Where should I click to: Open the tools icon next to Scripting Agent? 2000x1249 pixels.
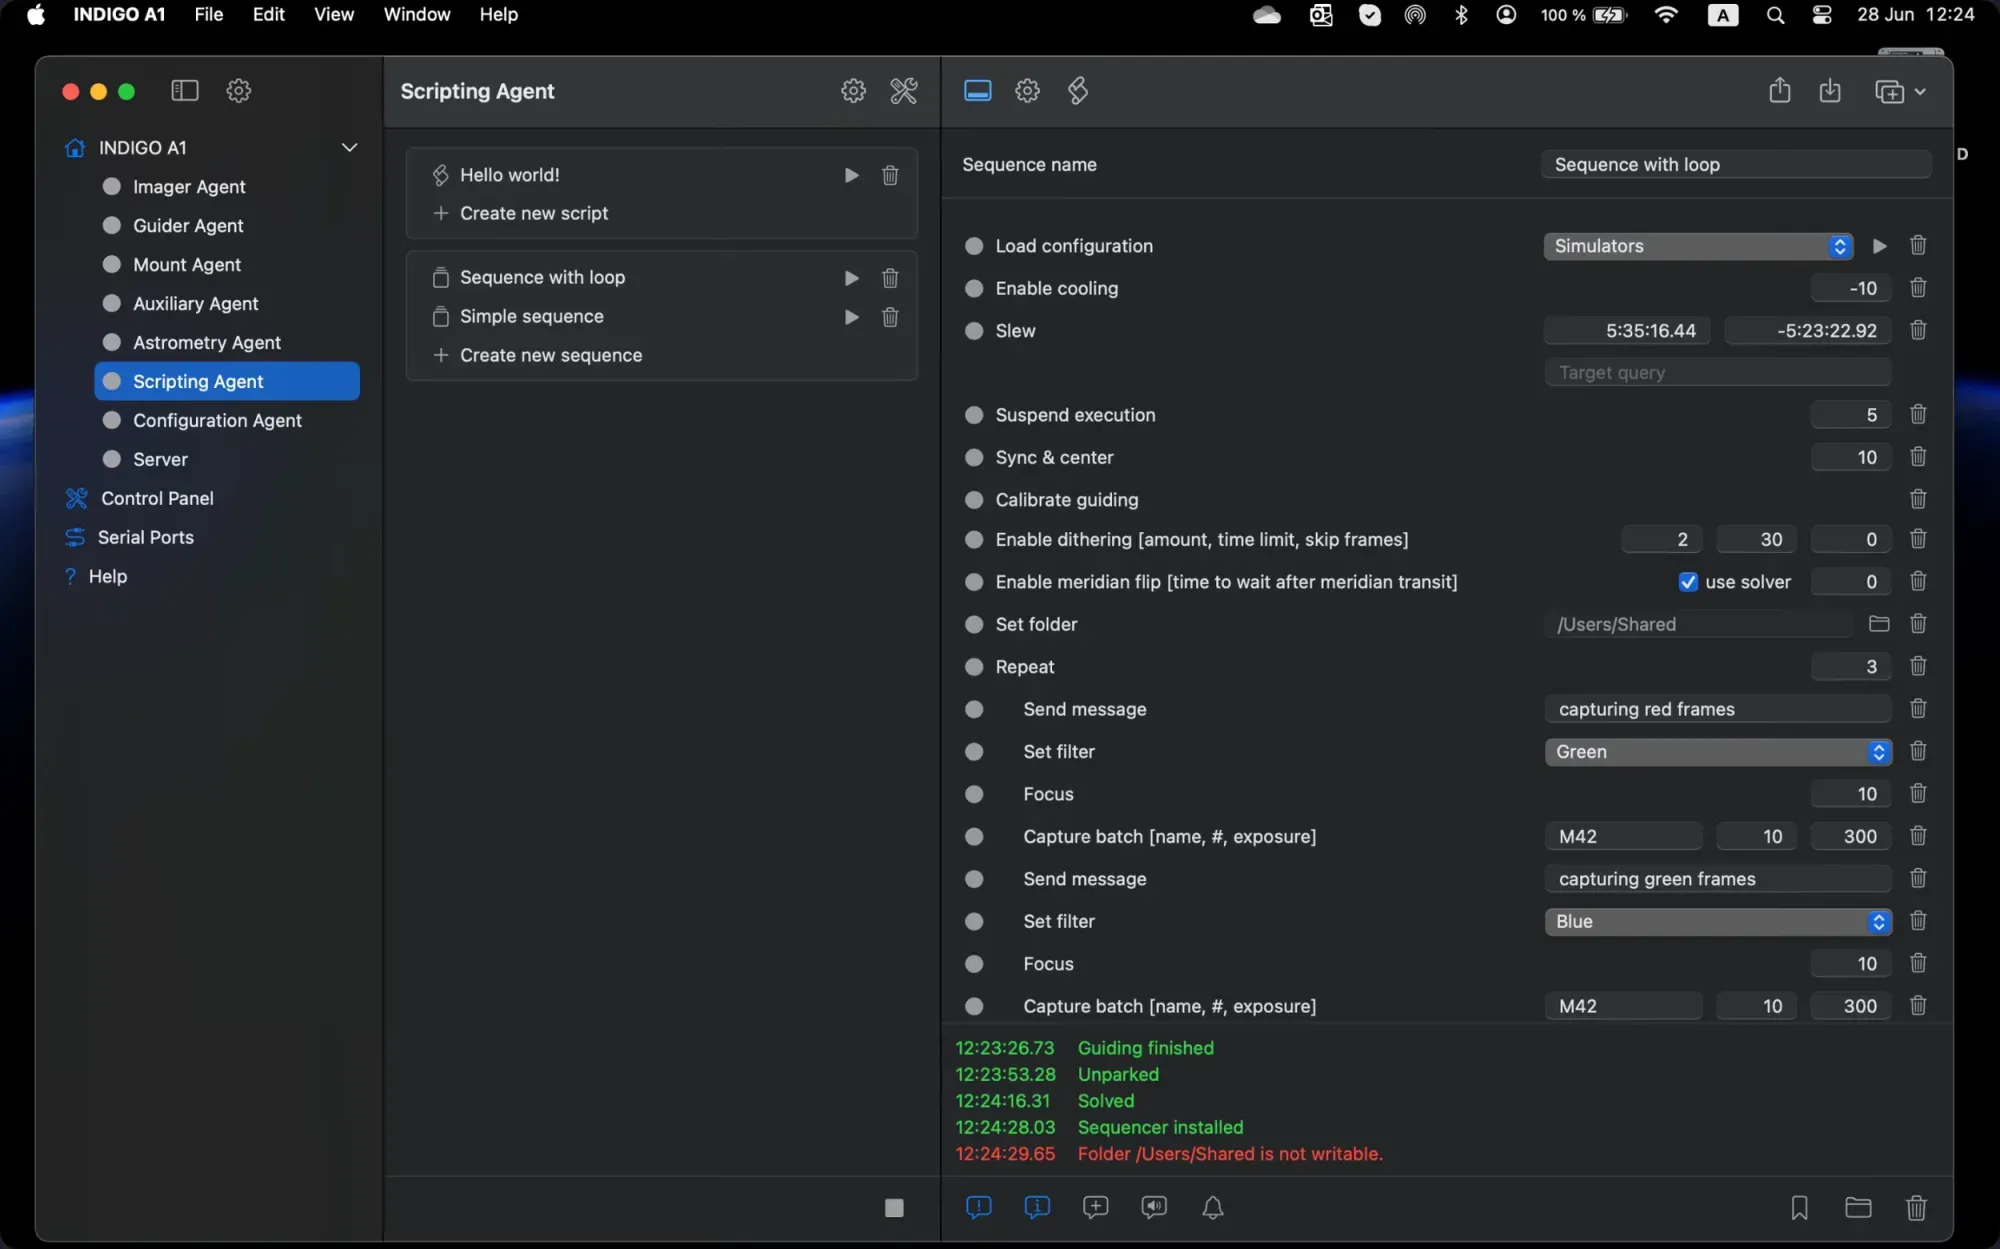point(903,91)
